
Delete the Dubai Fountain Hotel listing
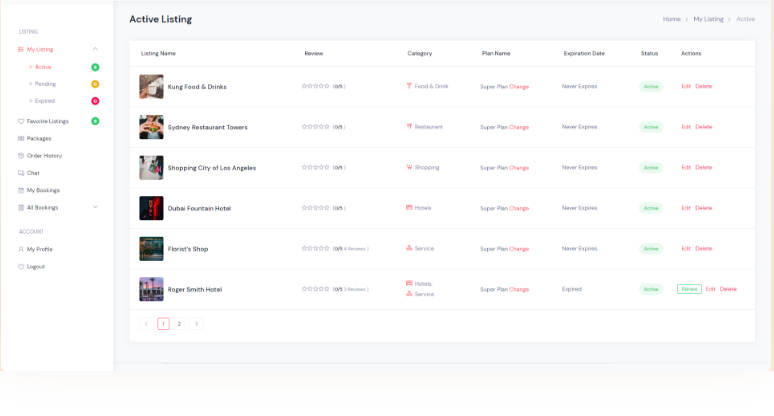tap(704, 208)
